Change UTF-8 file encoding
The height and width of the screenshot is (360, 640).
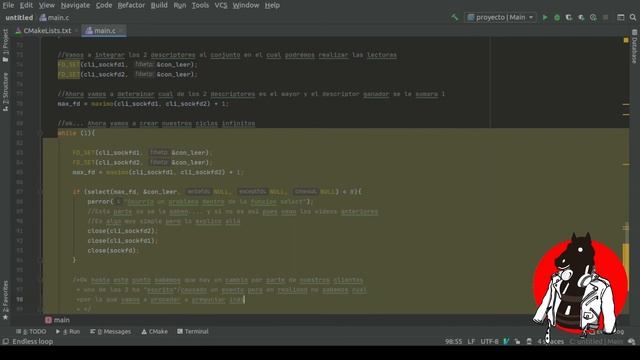coord(489,342)
